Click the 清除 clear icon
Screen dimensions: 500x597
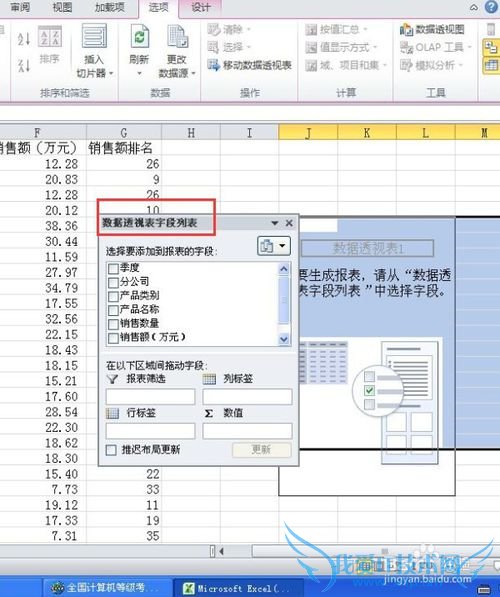pyautogui.click(x=214, y=29)
